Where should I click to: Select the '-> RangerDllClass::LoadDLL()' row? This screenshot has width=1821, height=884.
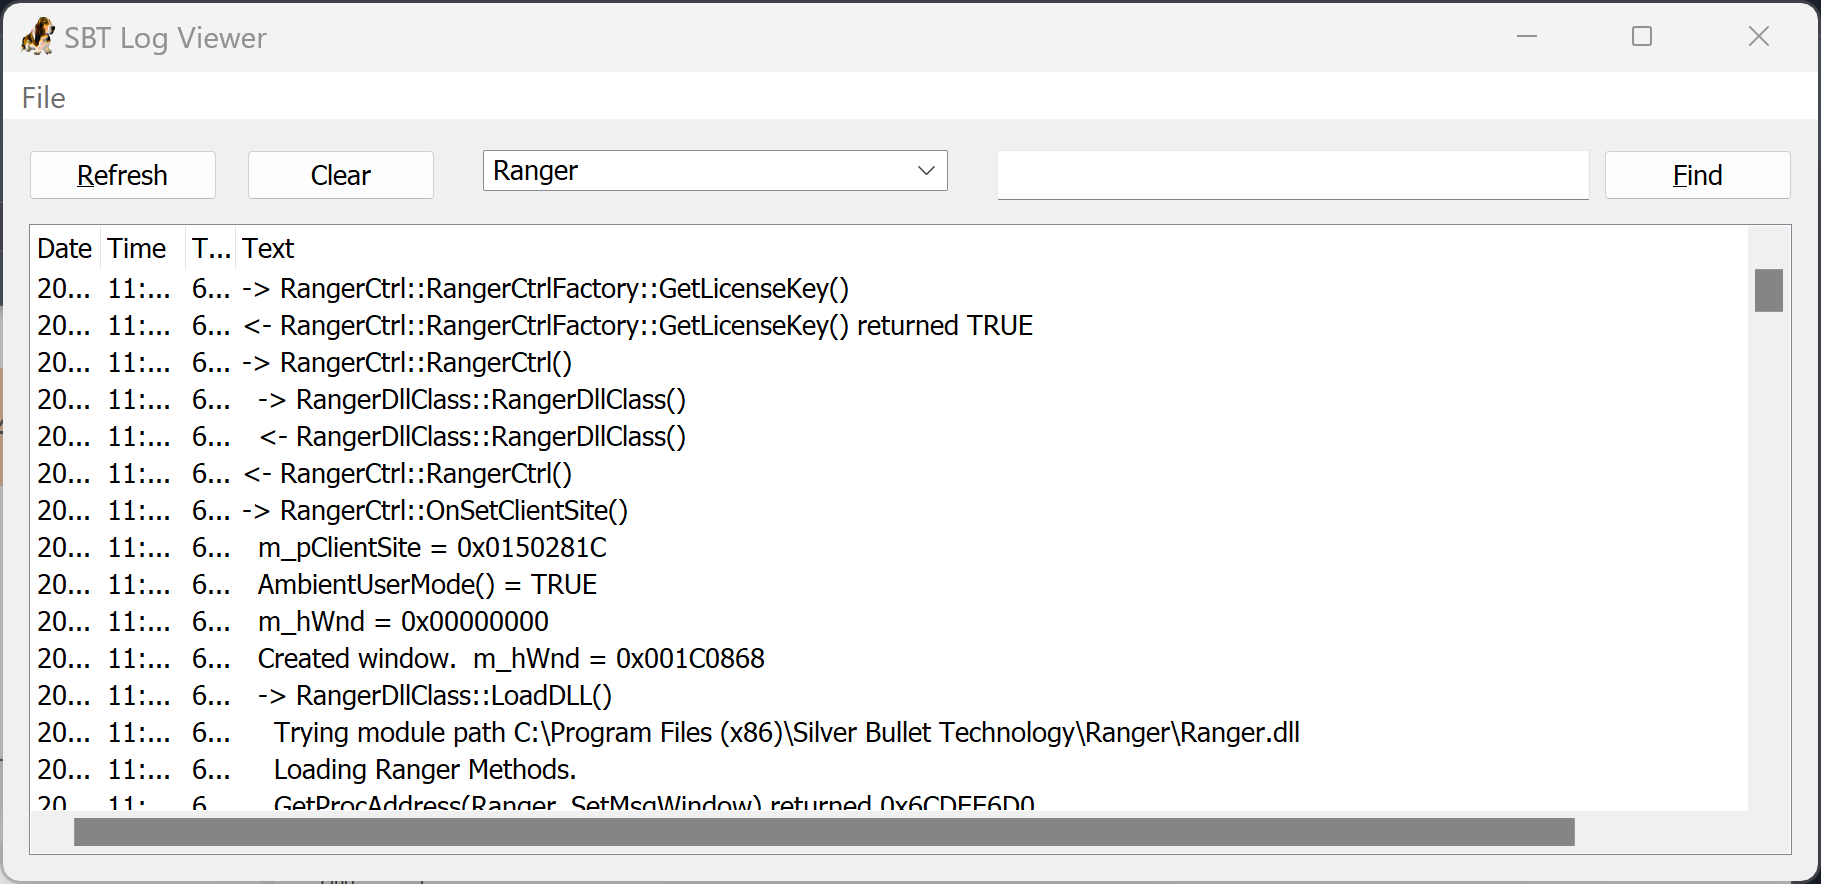click(x=890, y=695)
